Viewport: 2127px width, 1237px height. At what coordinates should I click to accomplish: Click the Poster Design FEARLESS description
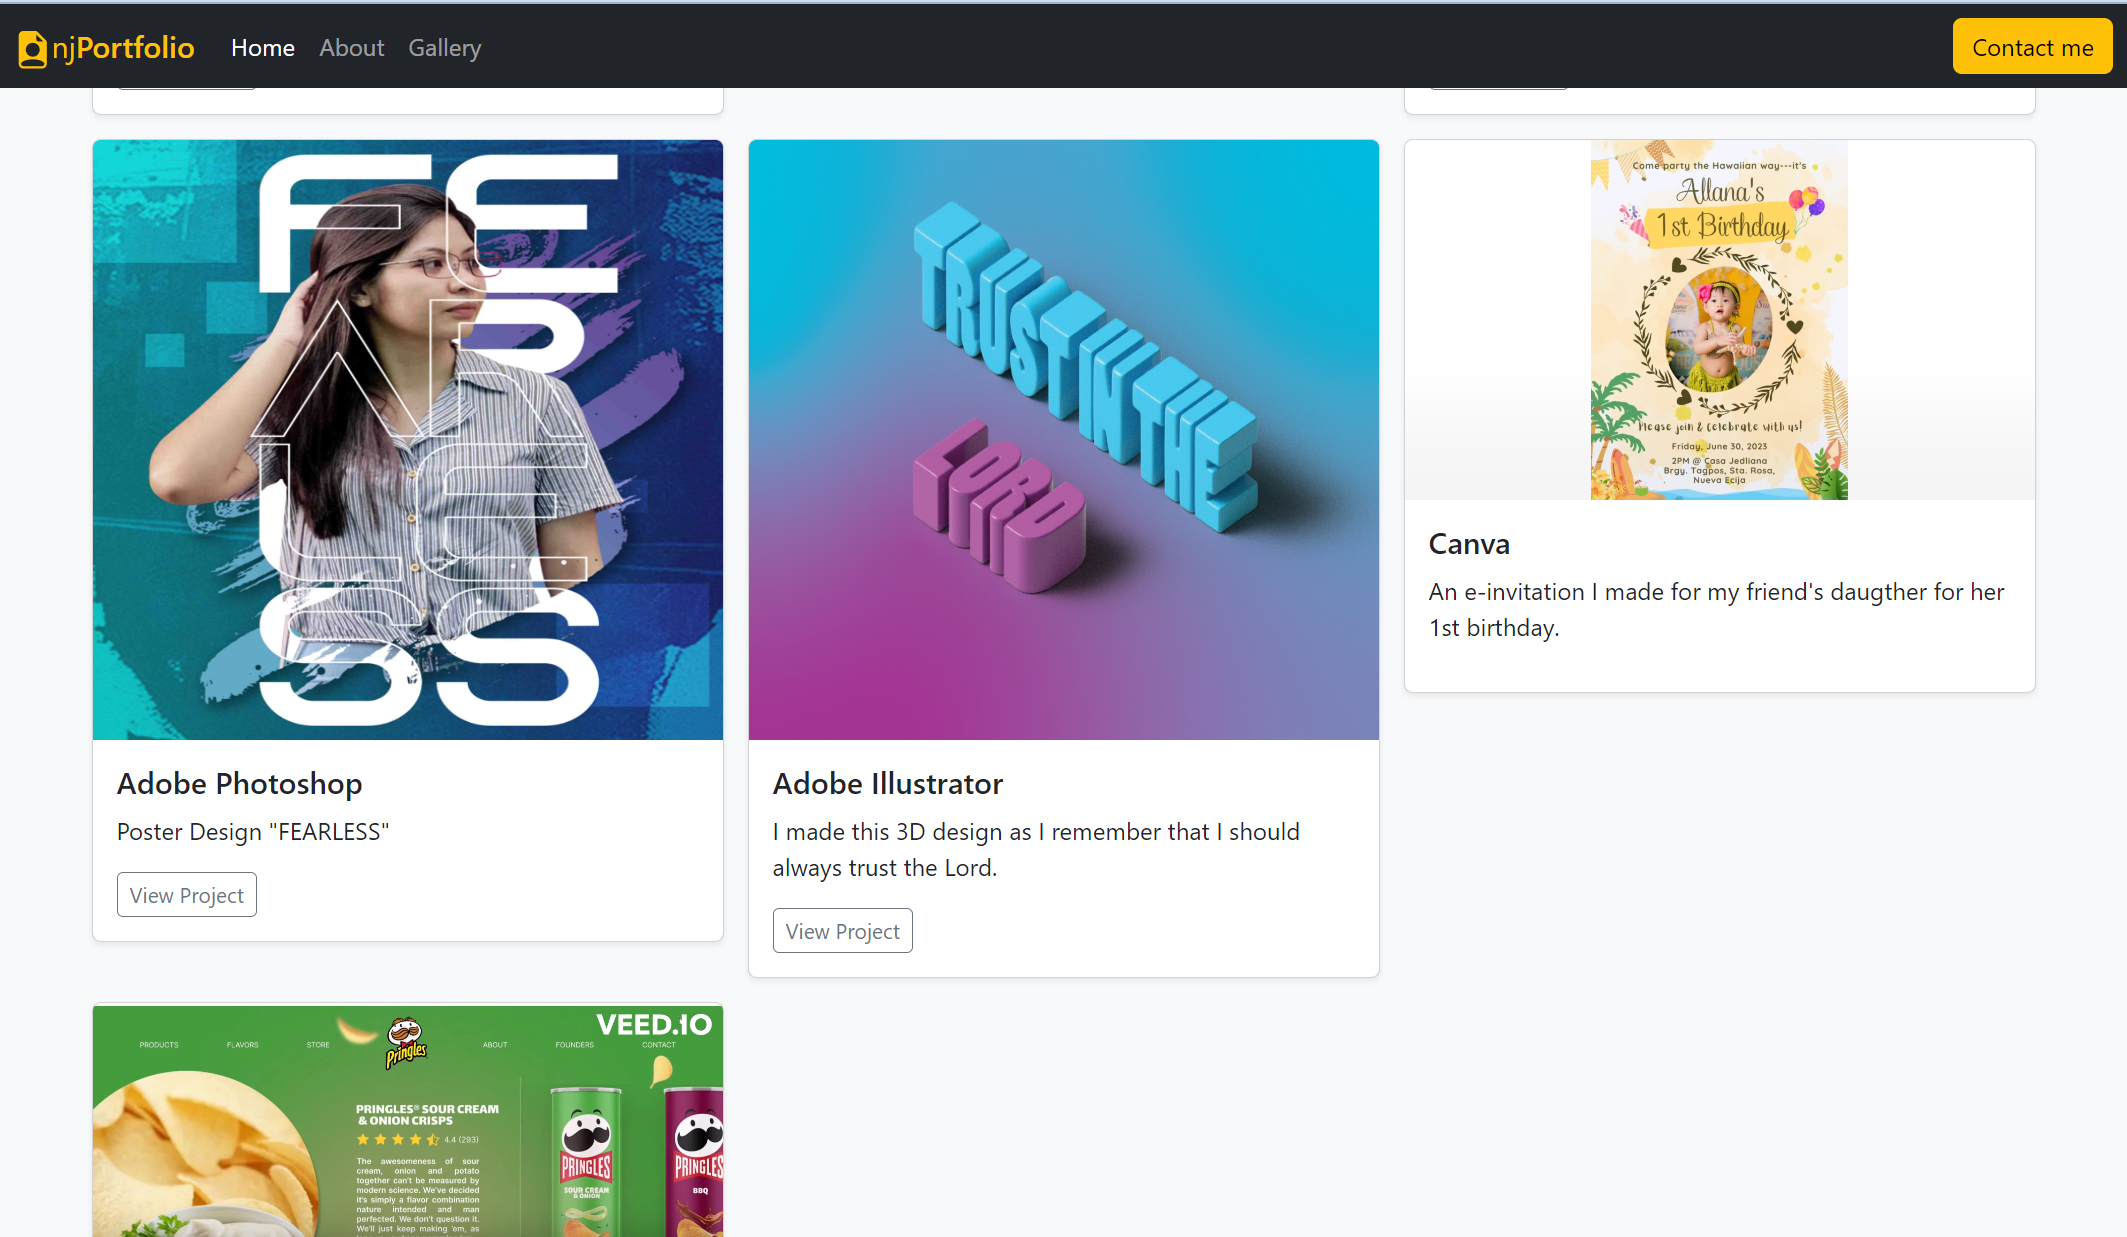(252, 832)
